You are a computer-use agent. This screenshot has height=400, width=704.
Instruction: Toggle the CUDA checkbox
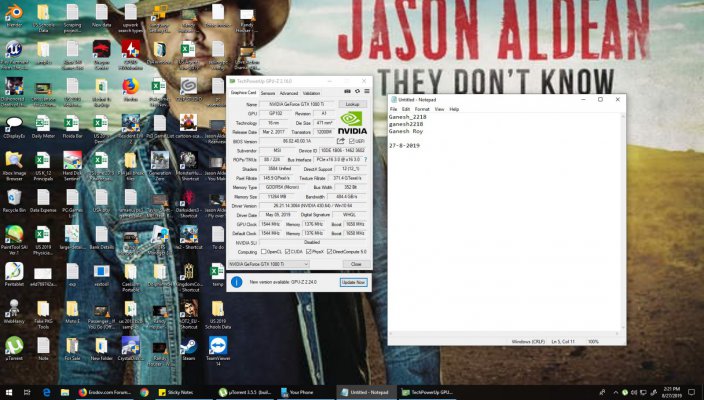[x=287, y=252]
